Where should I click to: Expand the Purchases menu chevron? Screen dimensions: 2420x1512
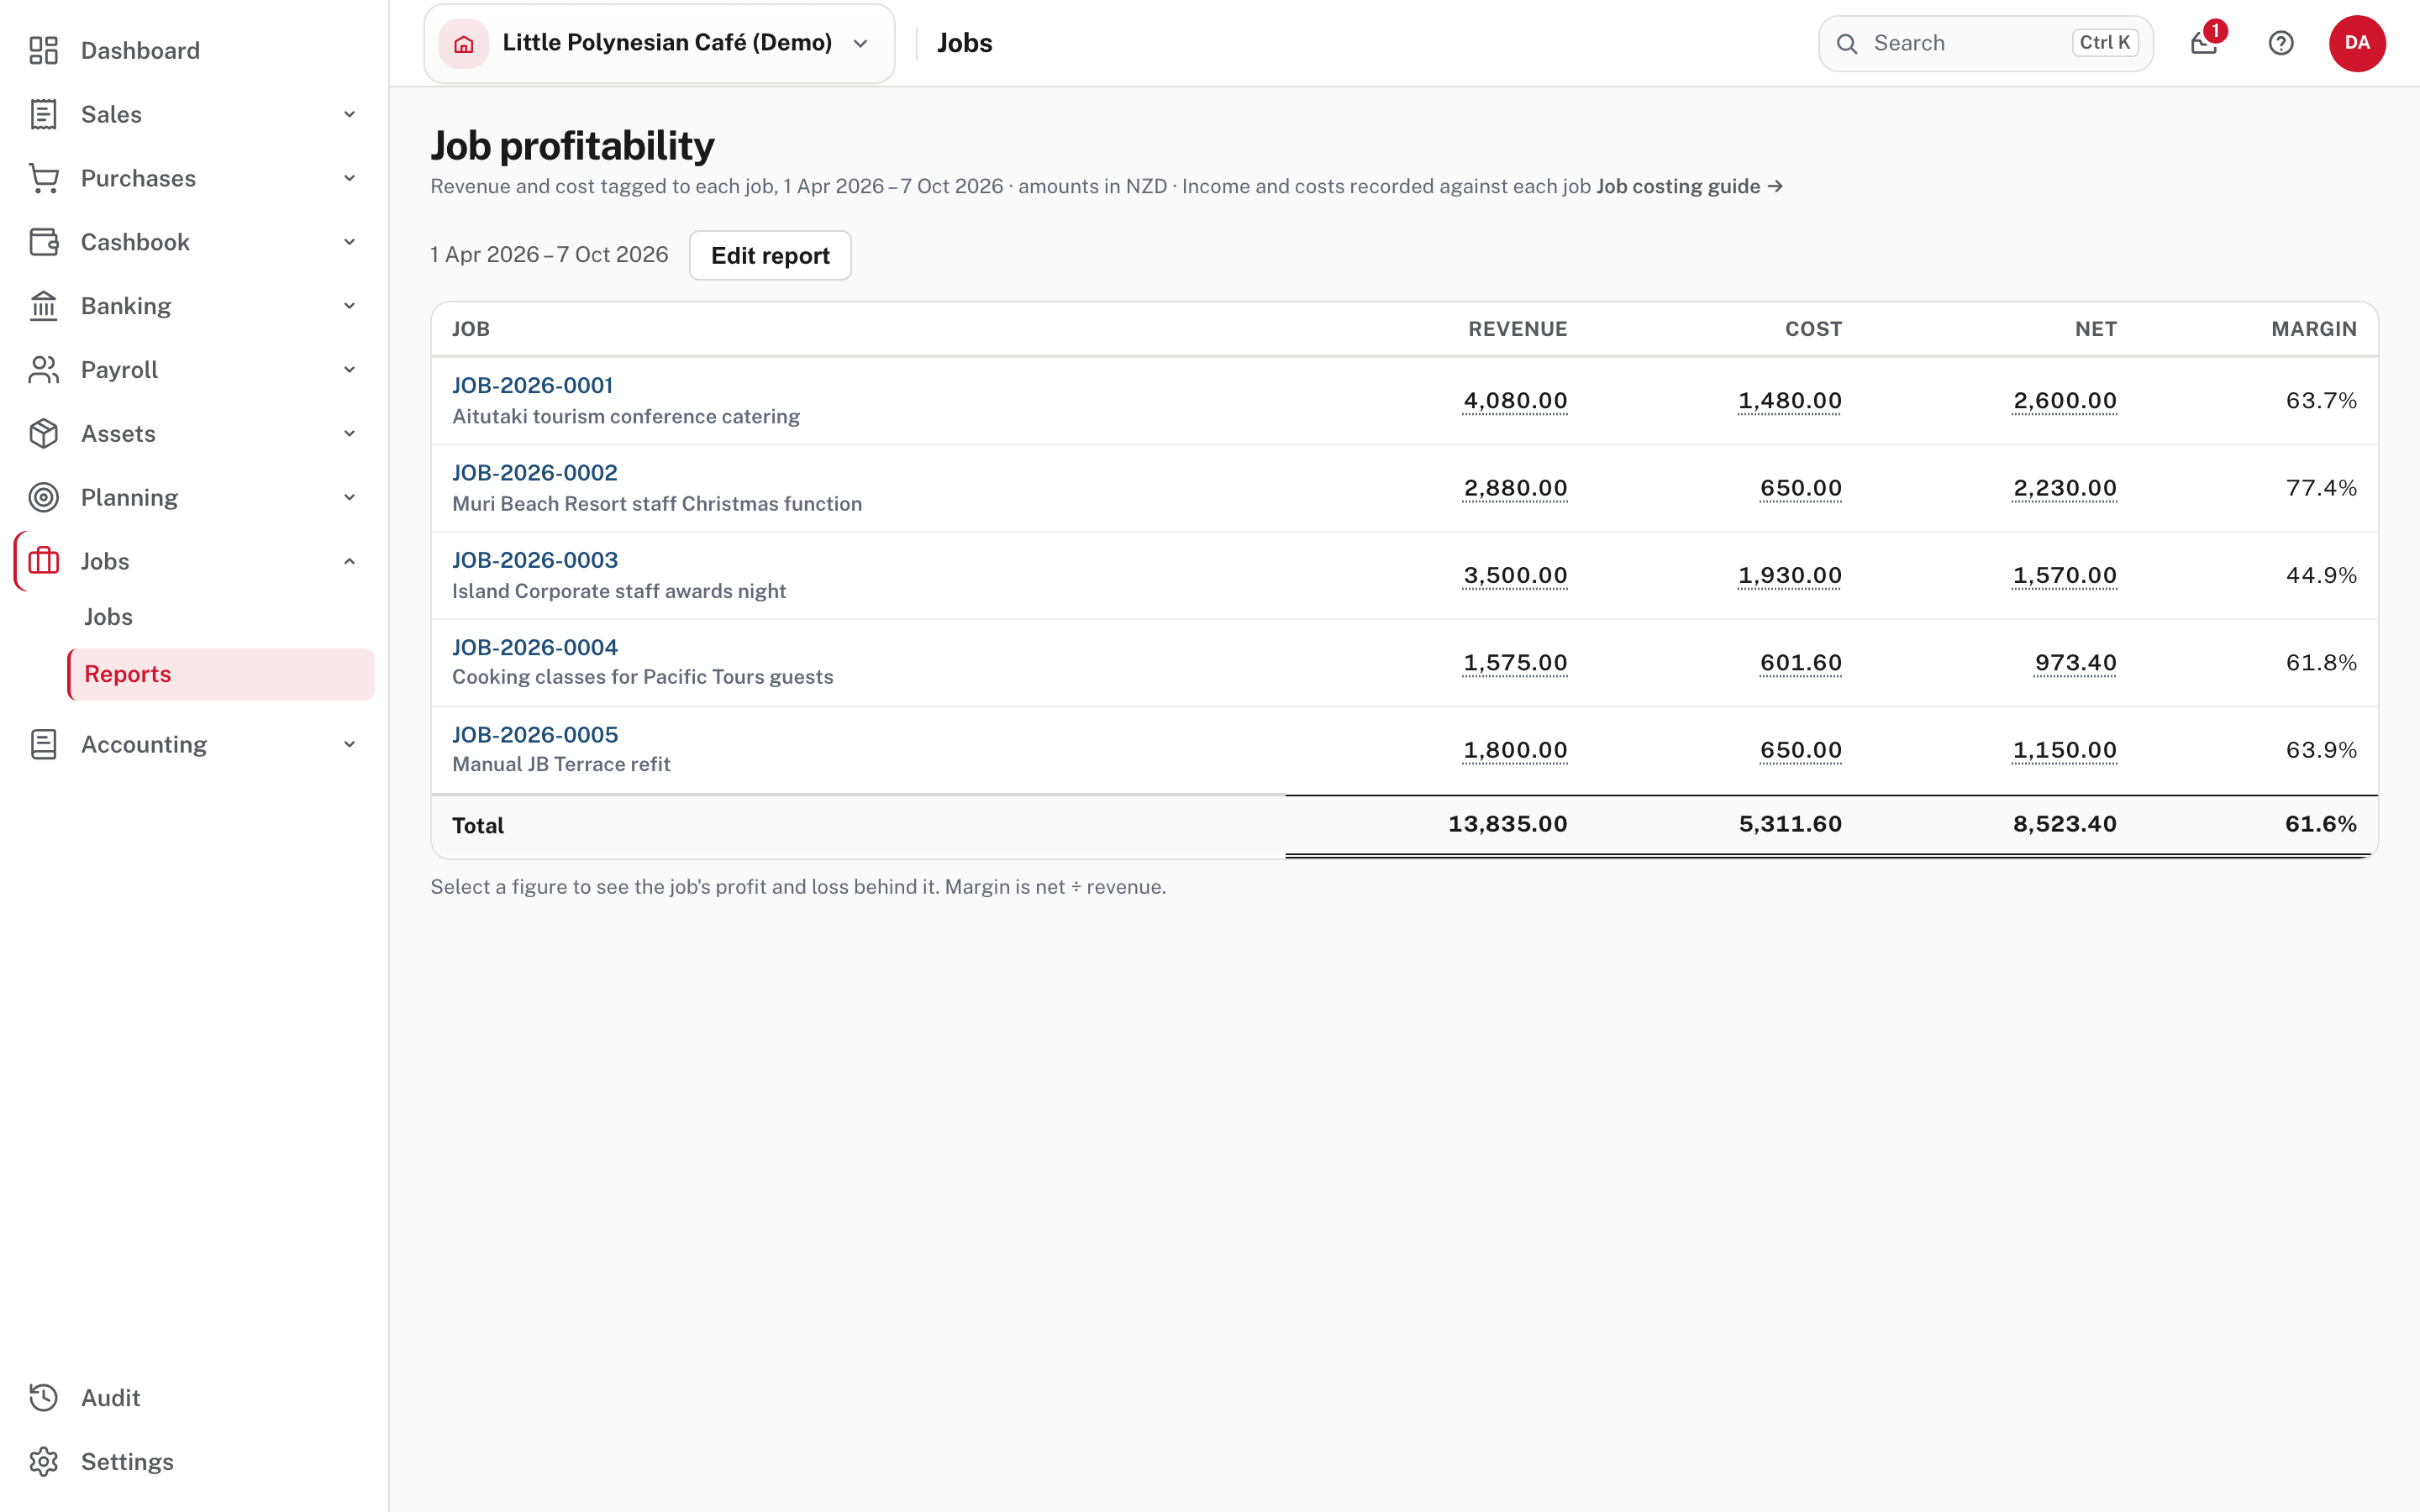pos(349,178)
